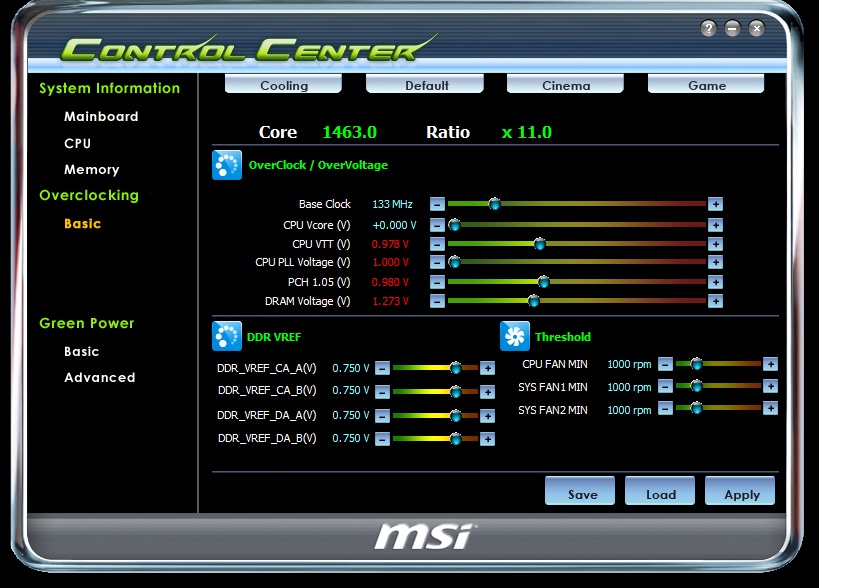Click the CPU VTT slider handle
Screen dimensions: 864x588
(x=539, y=244)
